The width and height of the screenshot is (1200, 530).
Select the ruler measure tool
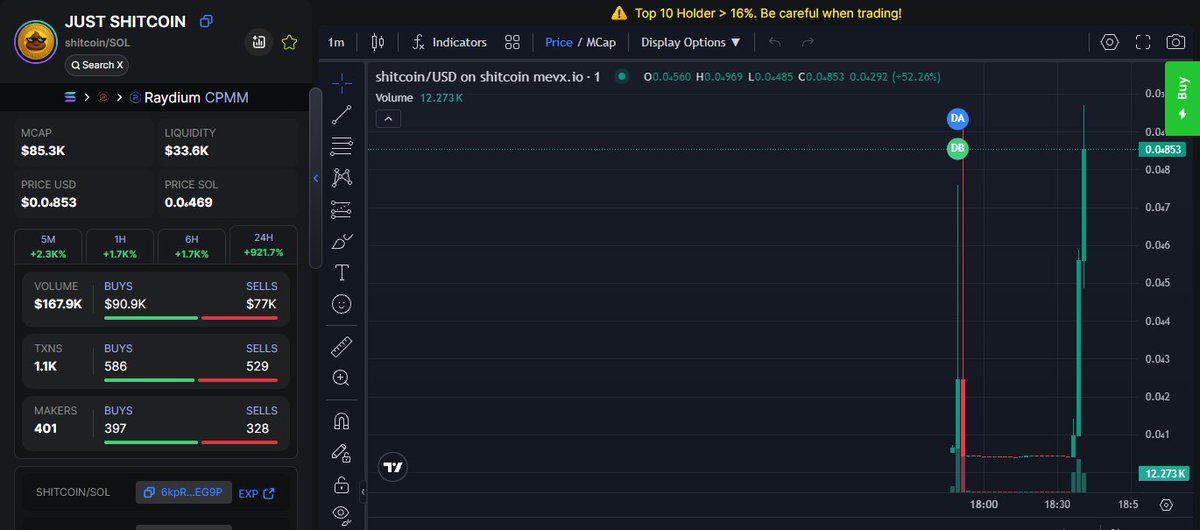tap(342, 346)
